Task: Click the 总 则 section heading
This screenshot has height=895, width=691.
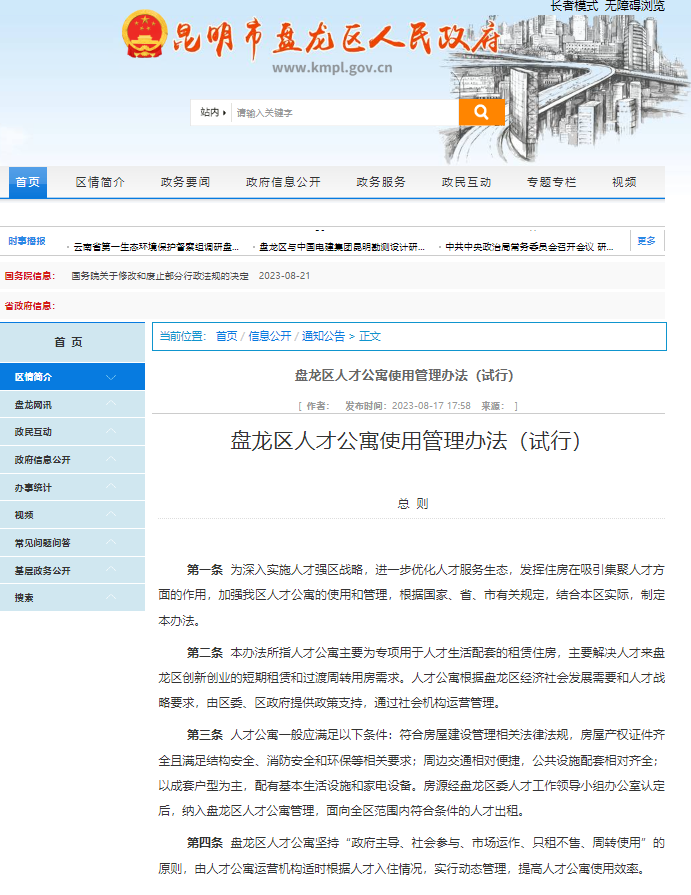Action: [x=413, y=503]
